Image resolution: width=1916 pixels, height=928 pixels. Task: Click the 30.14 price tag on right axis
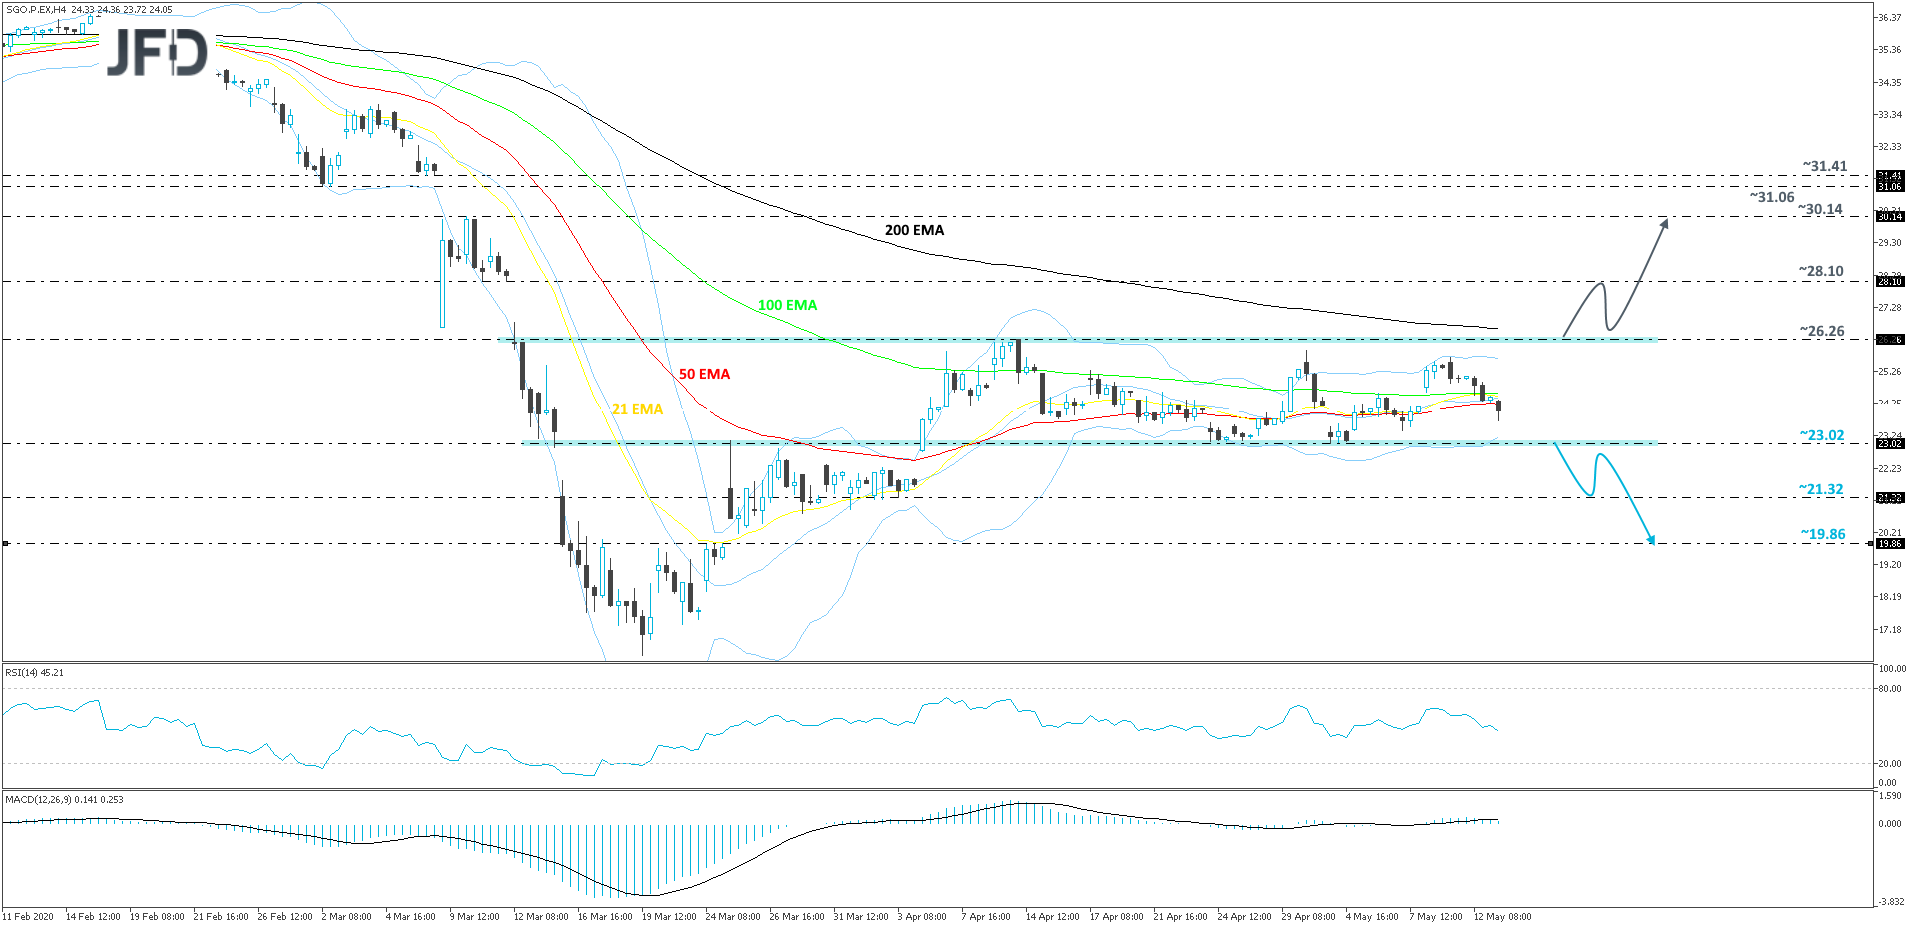click(x=1889, y=217)
